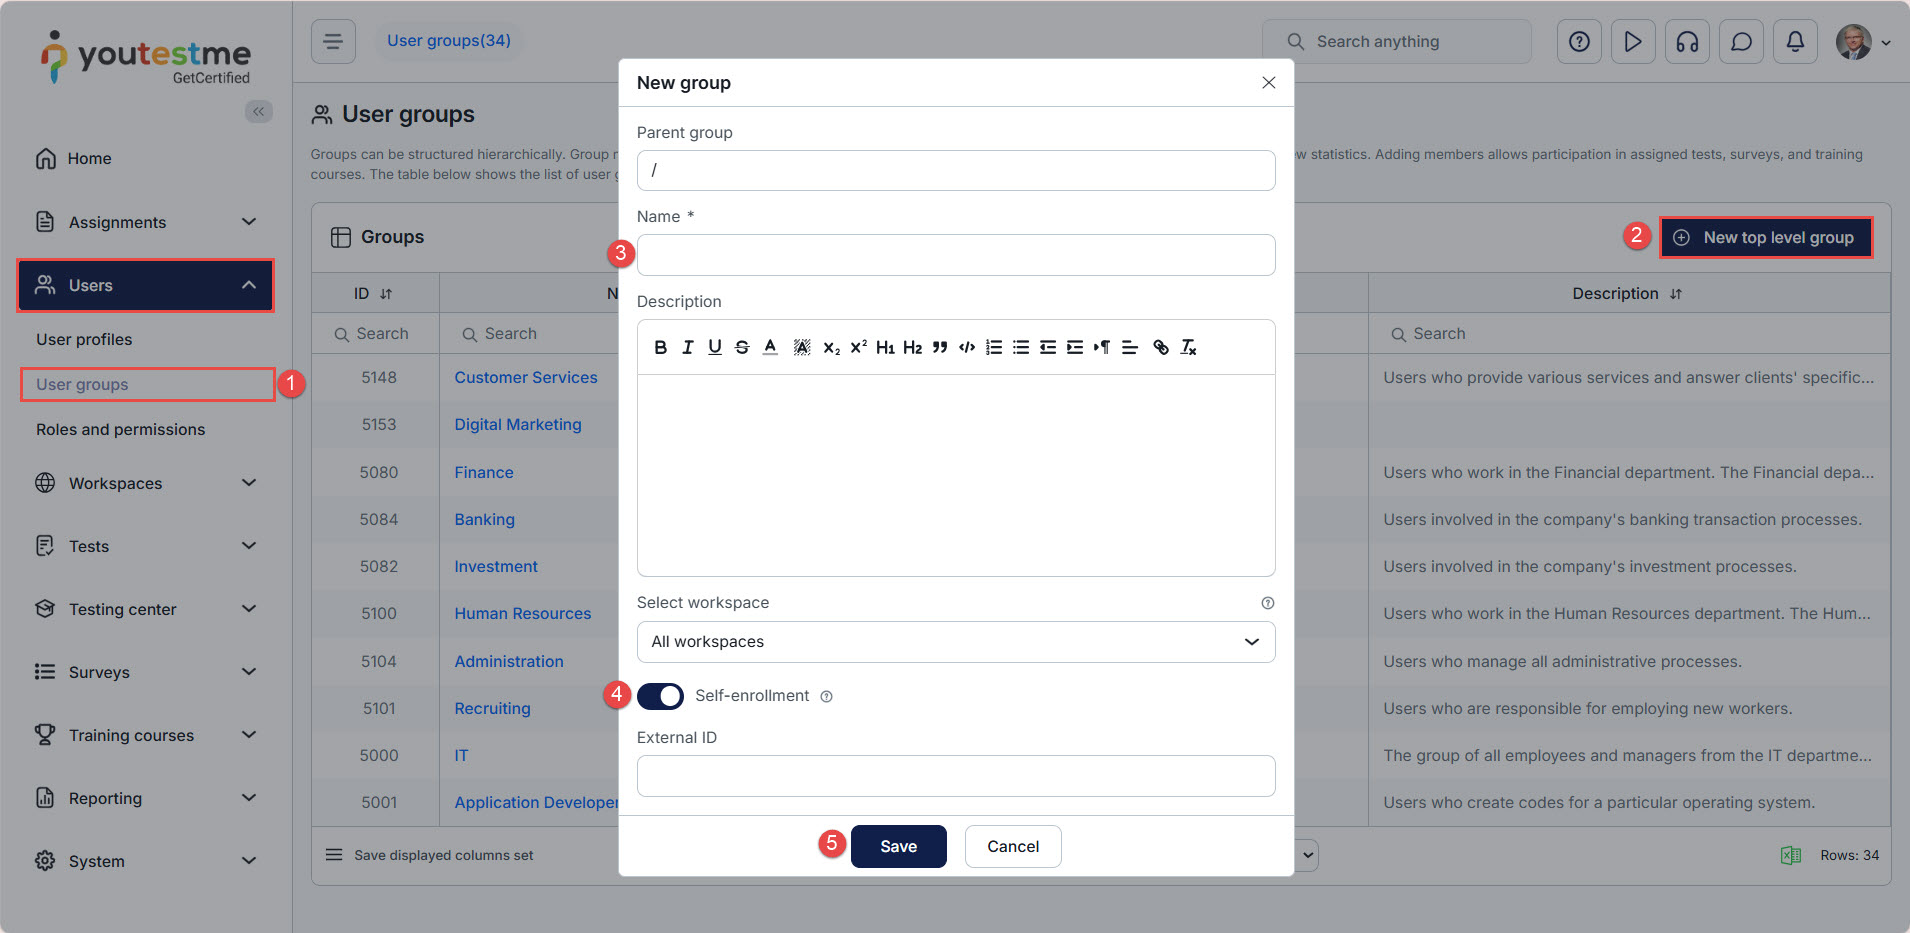The image size is (1910, 933).
Task: Expand the Assignments menu
Action: (146, 222)
